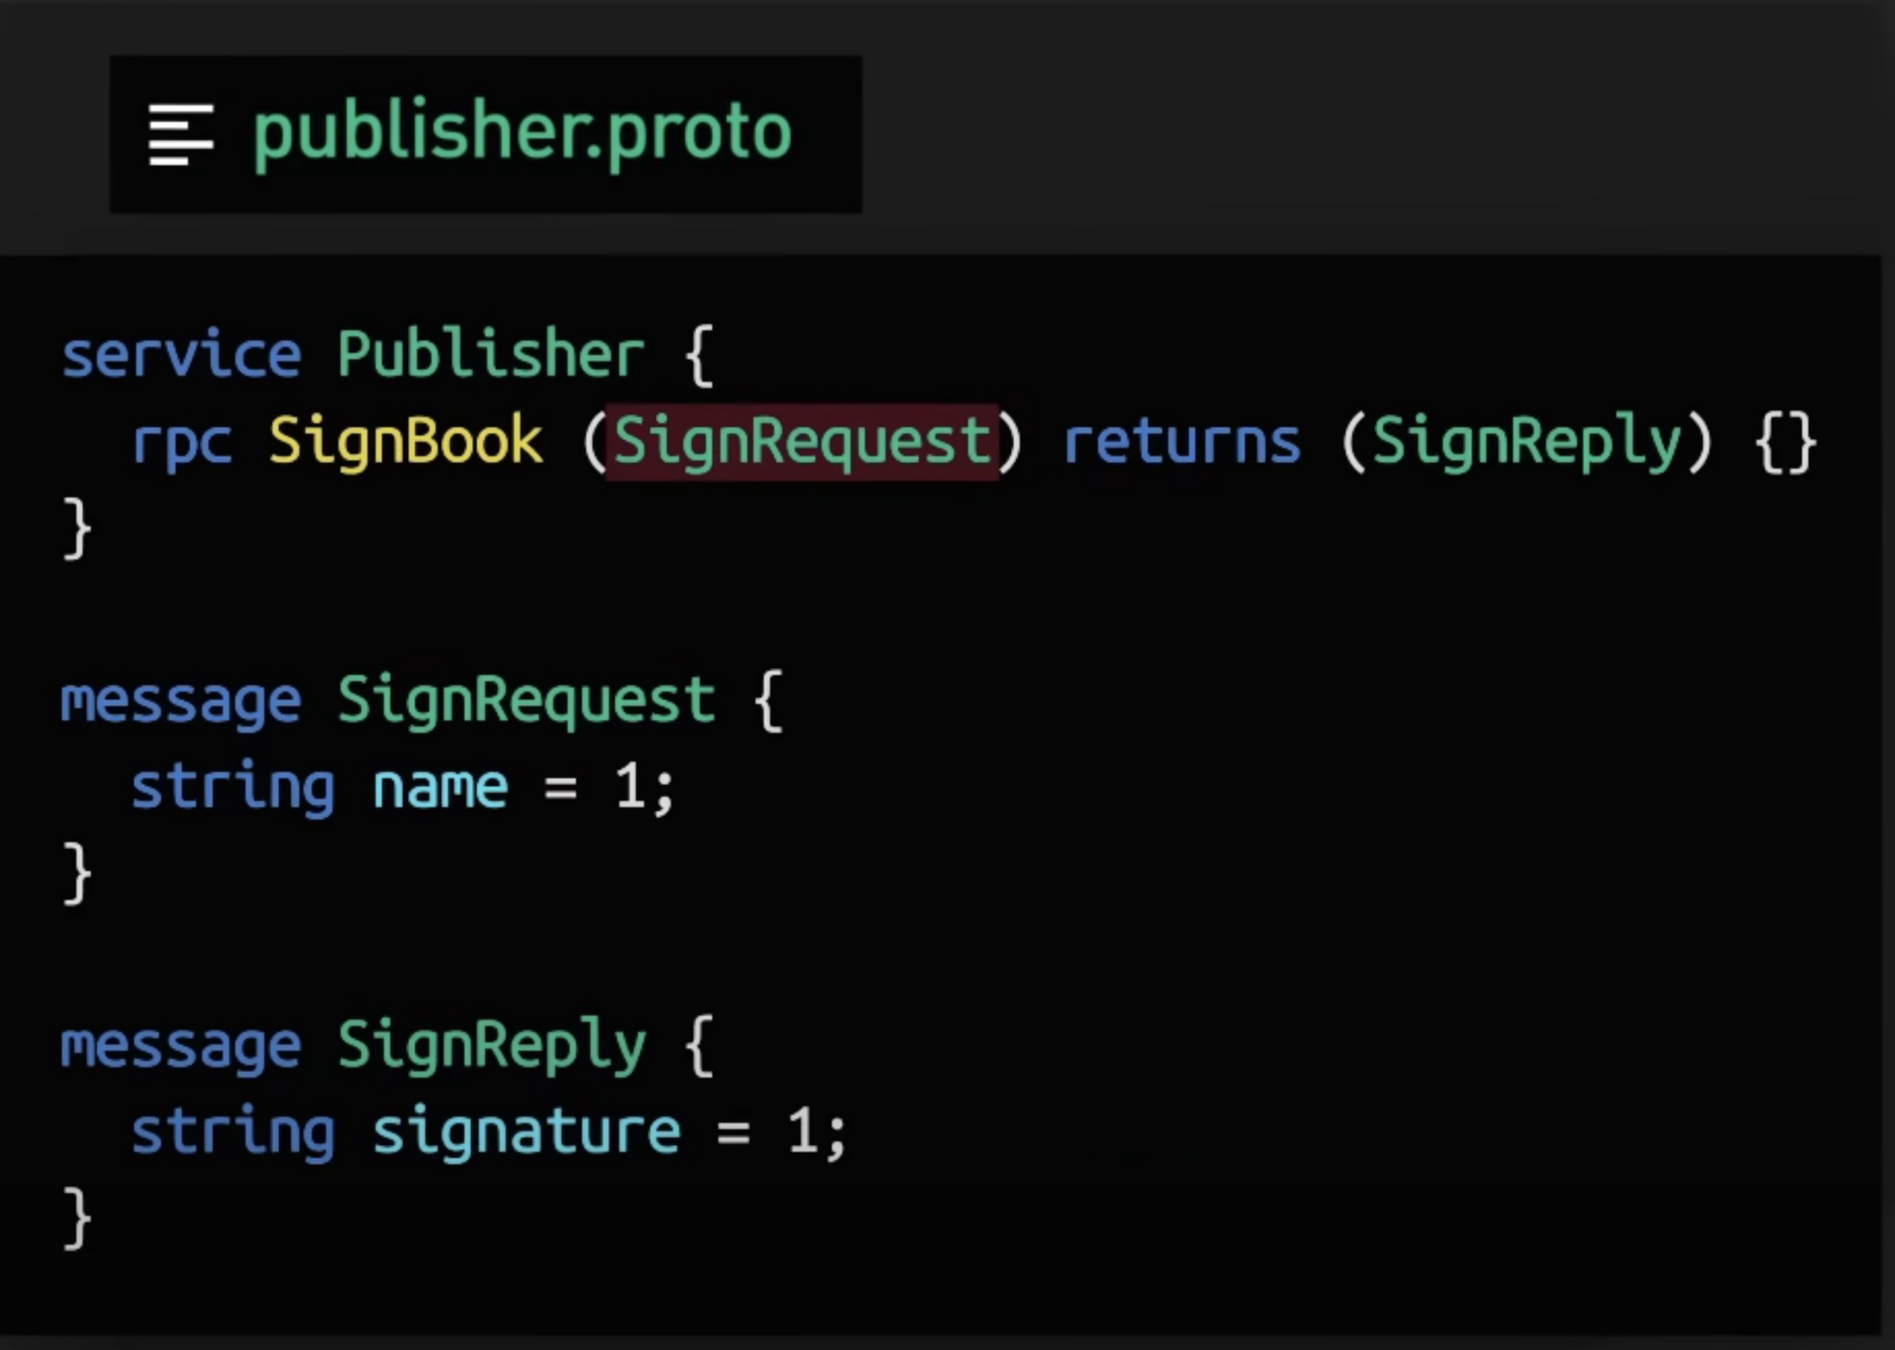Select the publisher.proto tab

coord(486,134)
